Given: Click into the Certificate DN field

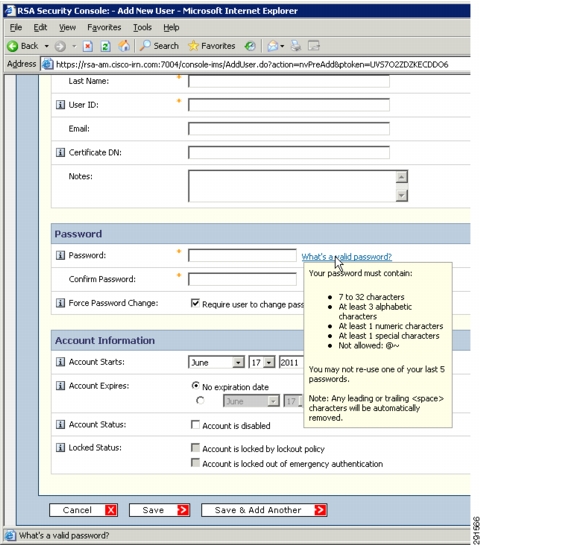Looking at the screenshot, I should pos(289,152).
